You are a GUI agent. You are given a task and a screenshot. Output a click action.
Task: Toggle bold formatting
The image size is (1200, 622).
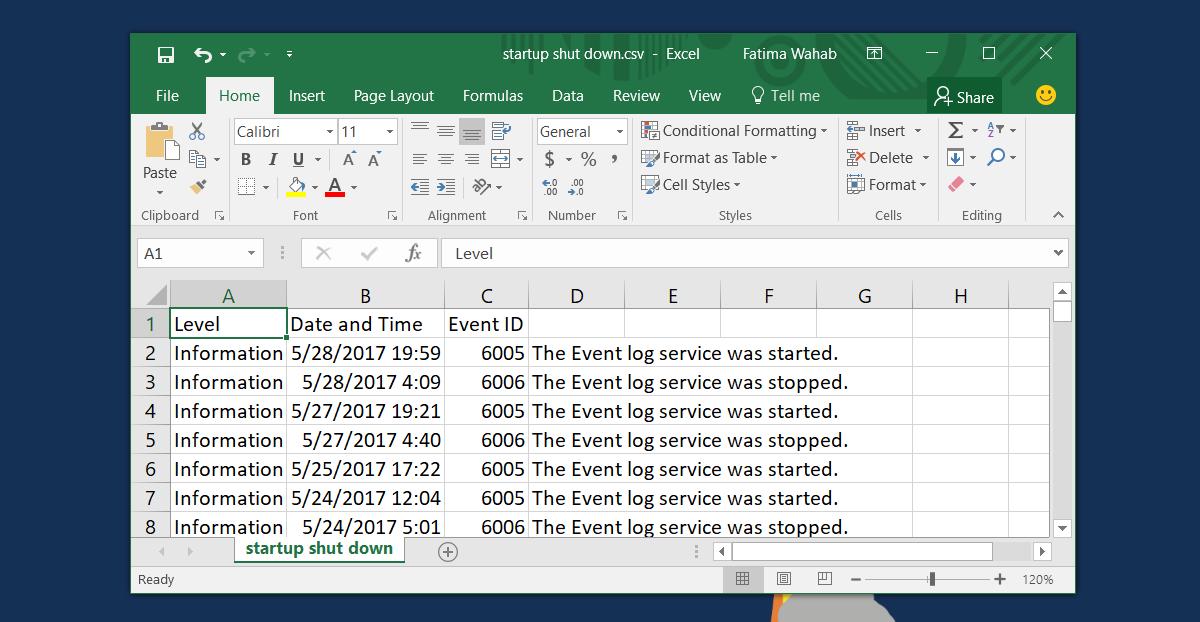pyautogui.click(x=246, y=159)
